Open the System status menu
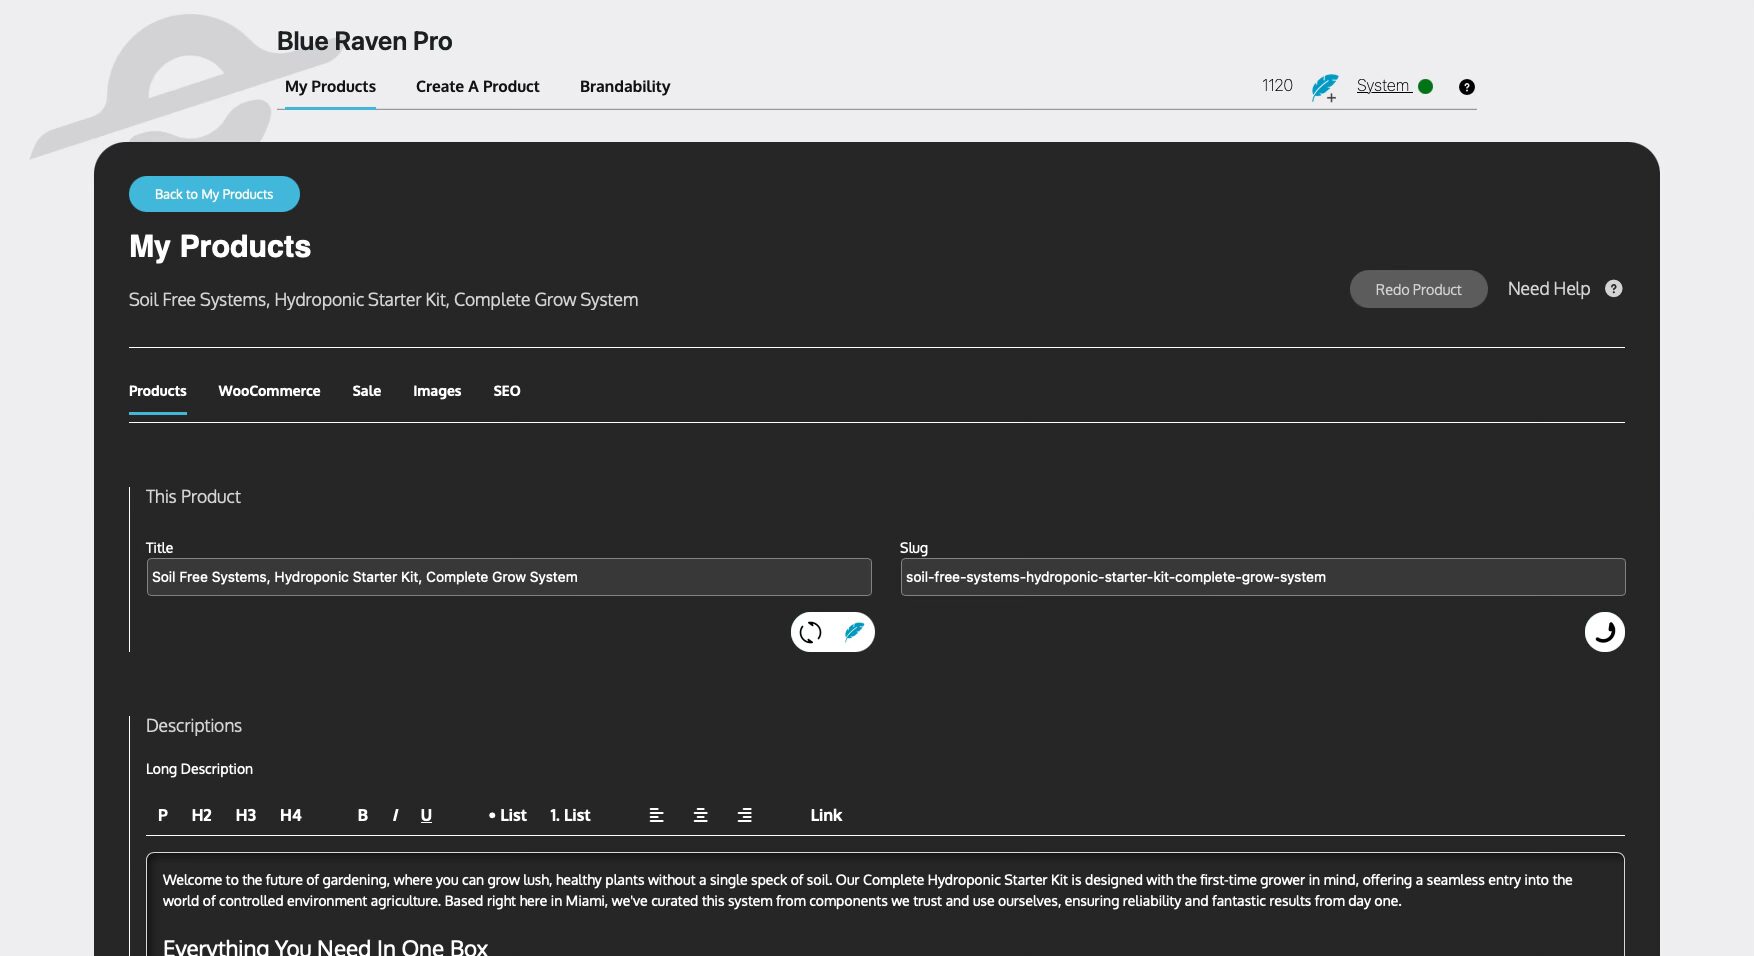The height and width of the screenshot is (956, 1754). tap(1384, 85)
